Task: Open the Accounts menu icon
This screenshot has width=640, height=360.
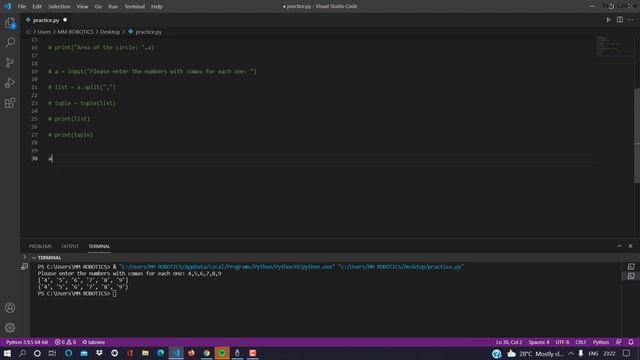Action: 10,307
